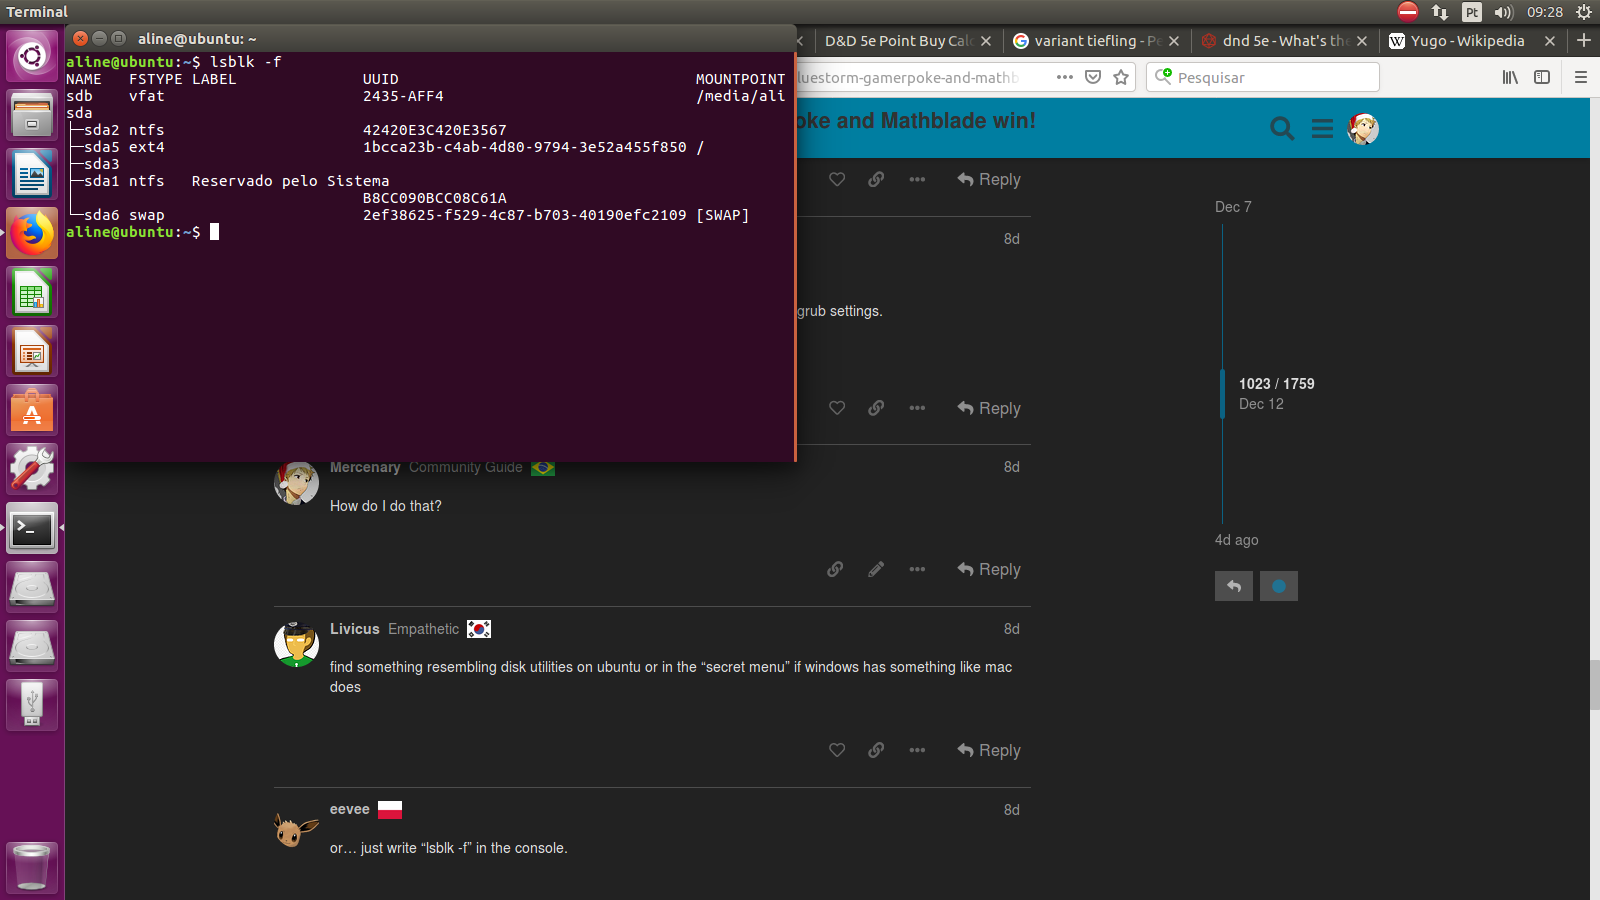Open Trash in launcher
1600x900 pixels.
click(x=32, y=866)
